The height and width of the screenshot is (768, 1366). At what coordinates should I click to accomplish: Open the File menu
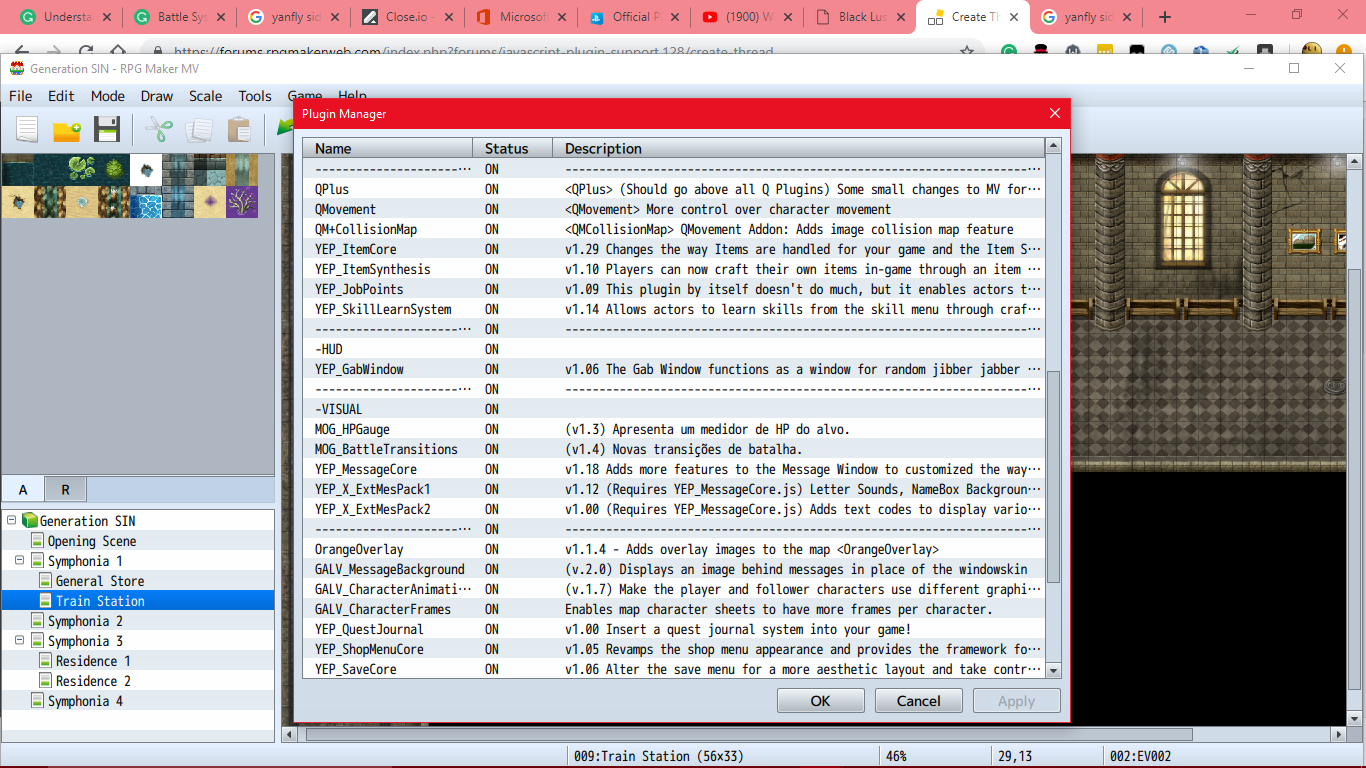20,96
